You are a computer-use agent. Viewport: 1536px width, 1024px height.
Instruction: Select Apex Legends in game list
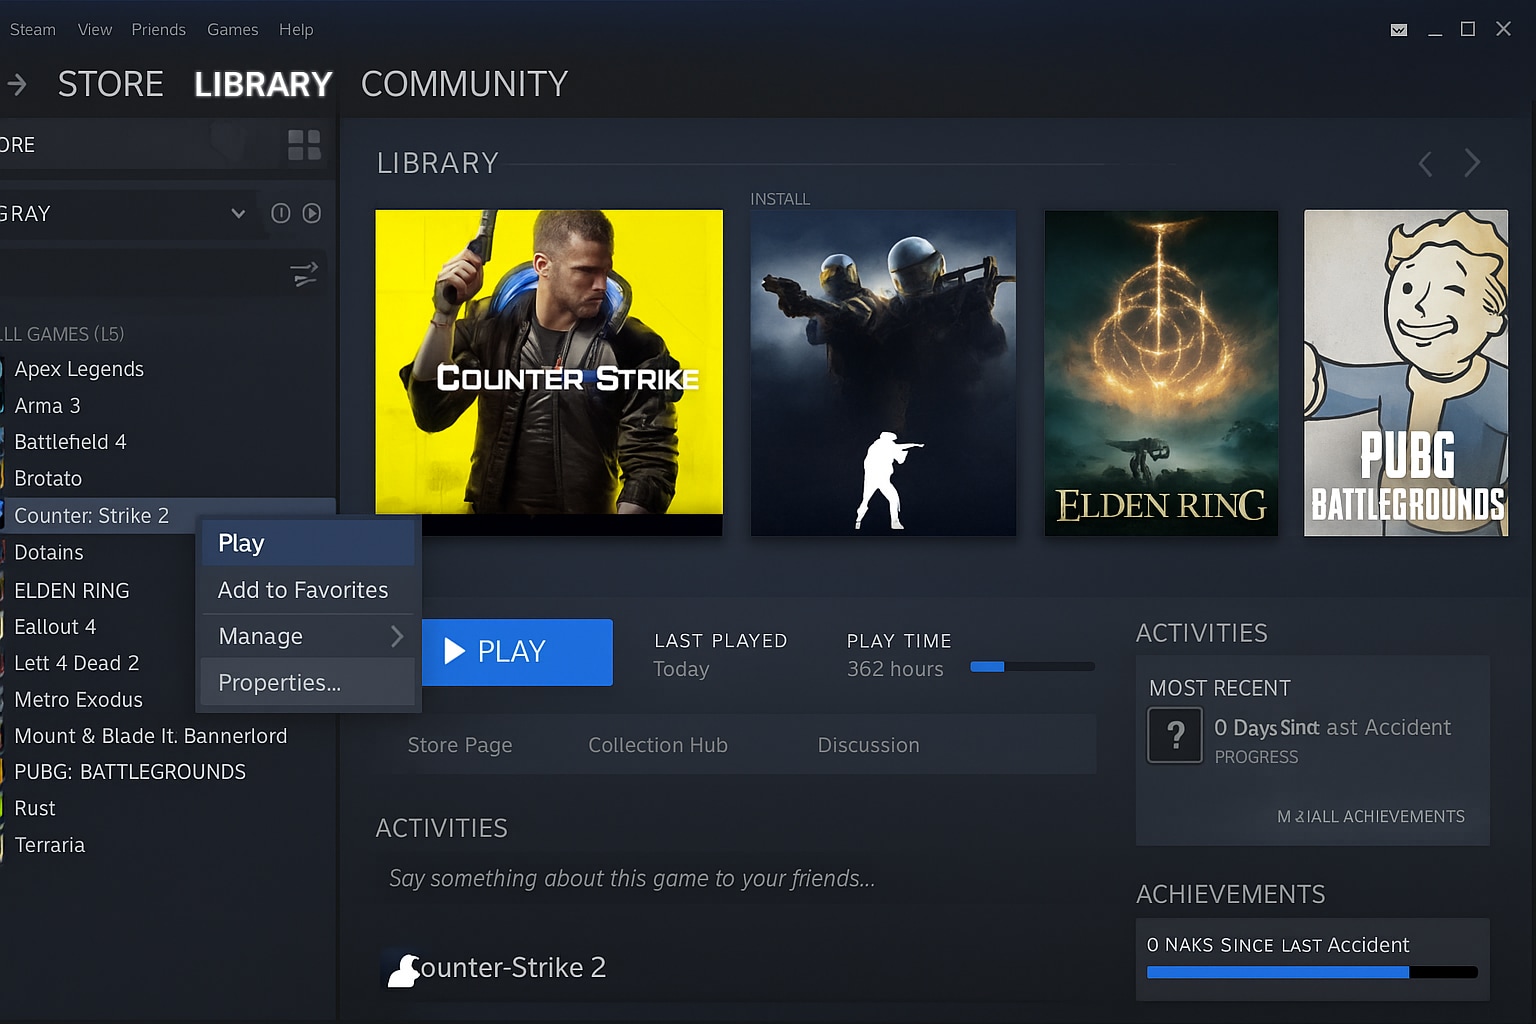79,369
